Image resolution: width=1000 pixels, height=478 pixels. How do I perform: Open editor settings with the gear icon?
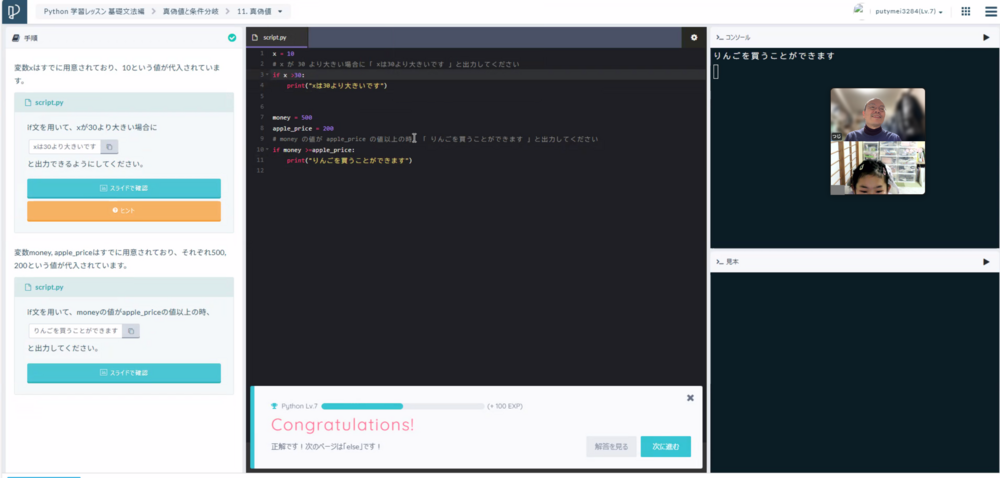(694, 37)
